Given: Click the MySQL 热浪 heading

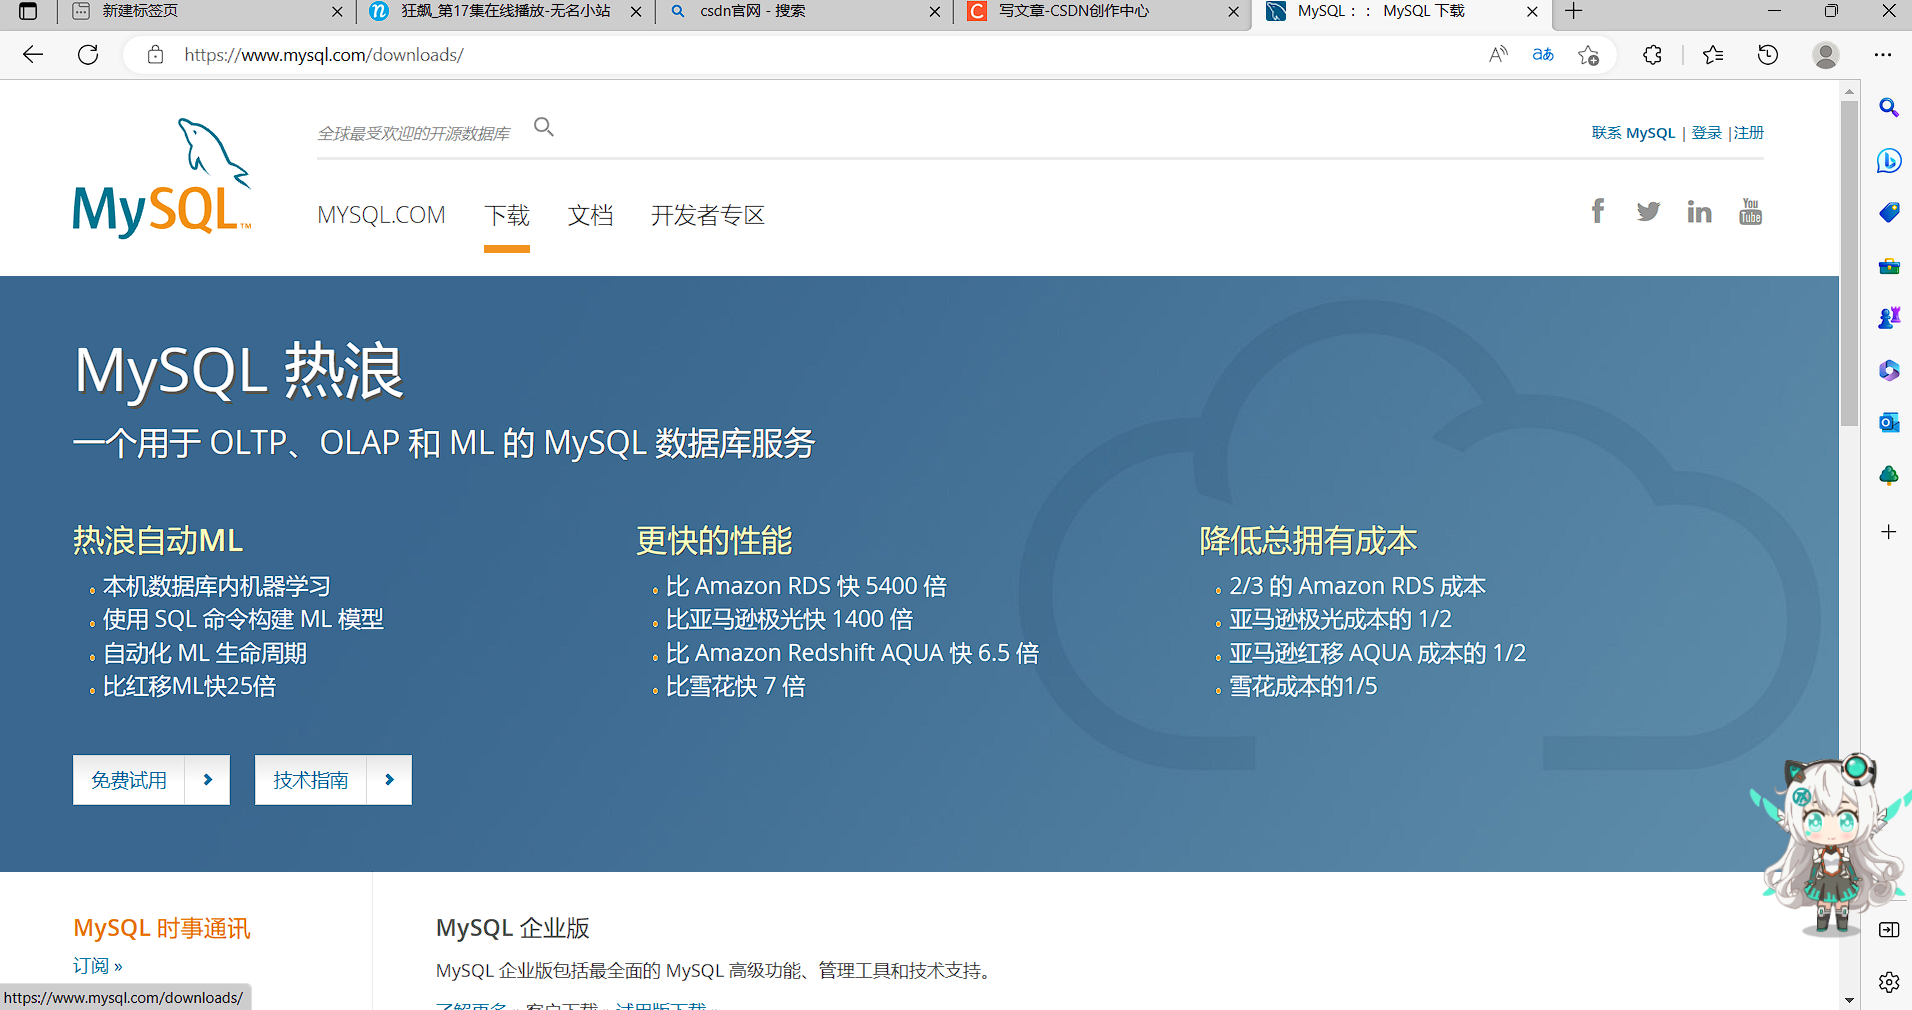Looking at the screenshot, I should pyautogui.click(x=239, y=371).
